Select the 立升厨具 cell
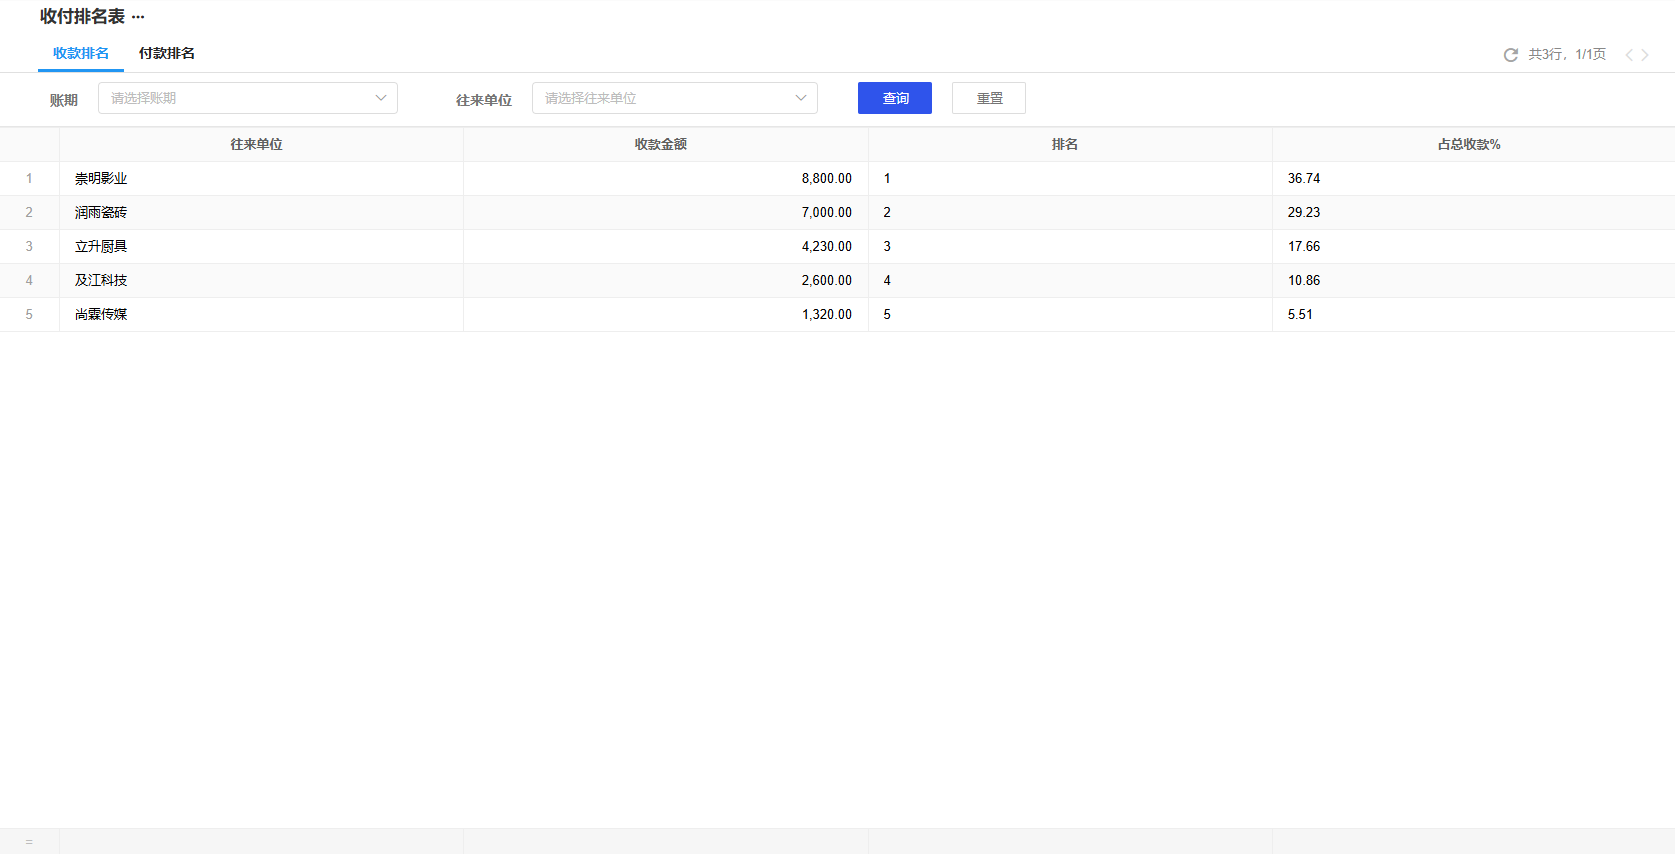 pyautogui.click(x=101, y=247)
